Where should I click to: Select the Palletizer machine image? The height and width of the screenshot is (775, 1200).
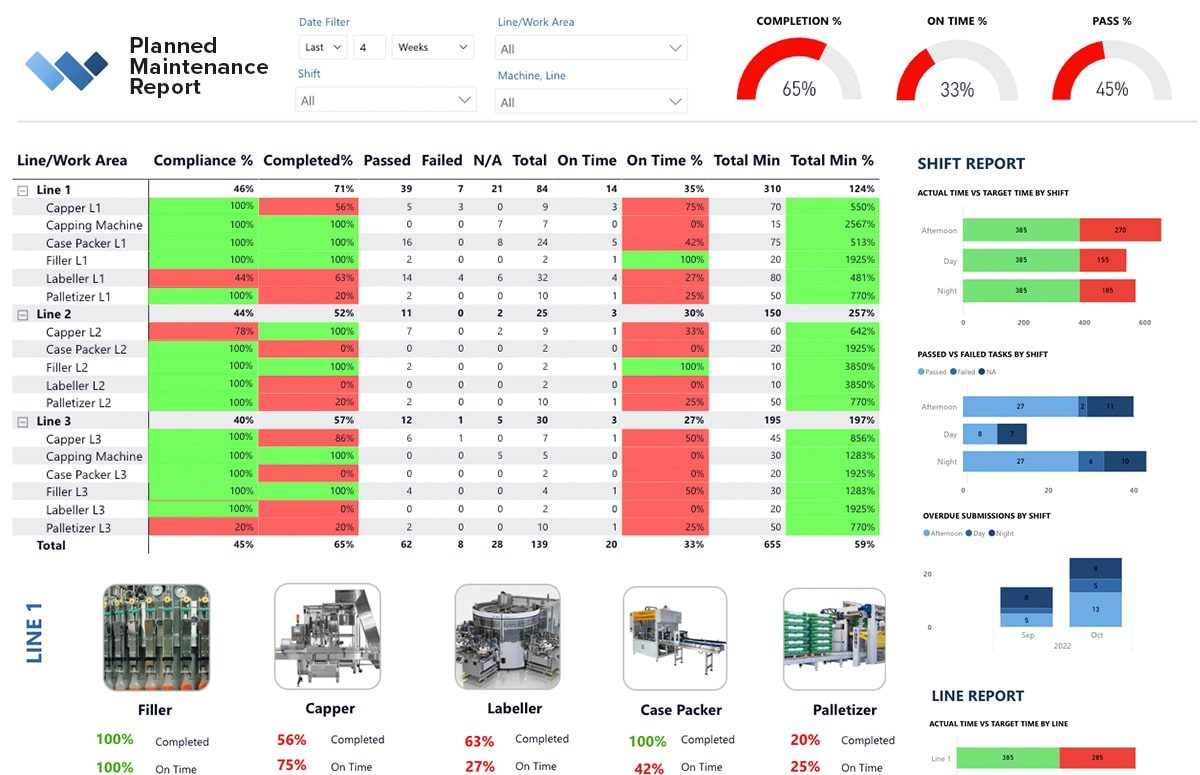coord(834,638)
